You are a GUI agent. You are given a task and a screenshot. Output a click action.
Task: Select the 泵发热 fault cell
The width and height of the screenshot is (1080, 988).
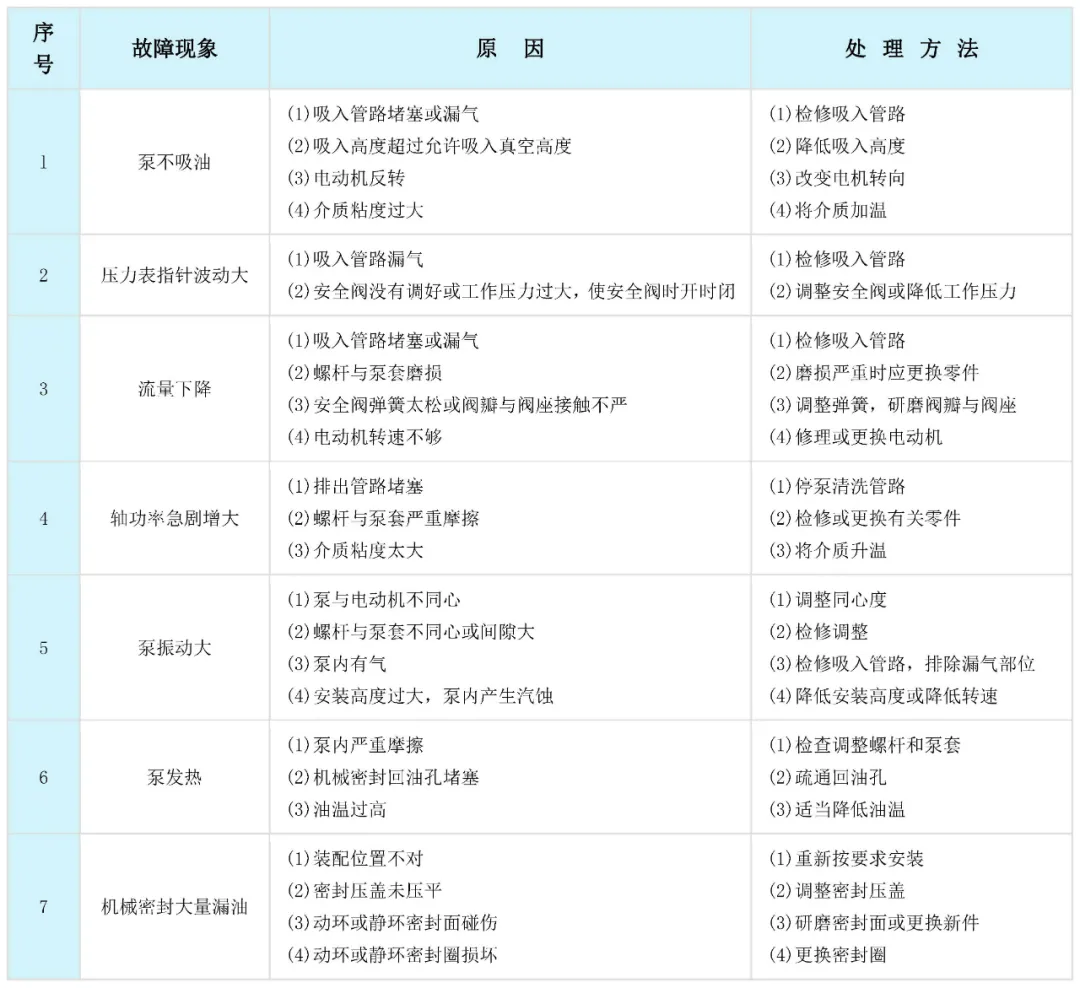pyautogui.click(x=174, y=775)
